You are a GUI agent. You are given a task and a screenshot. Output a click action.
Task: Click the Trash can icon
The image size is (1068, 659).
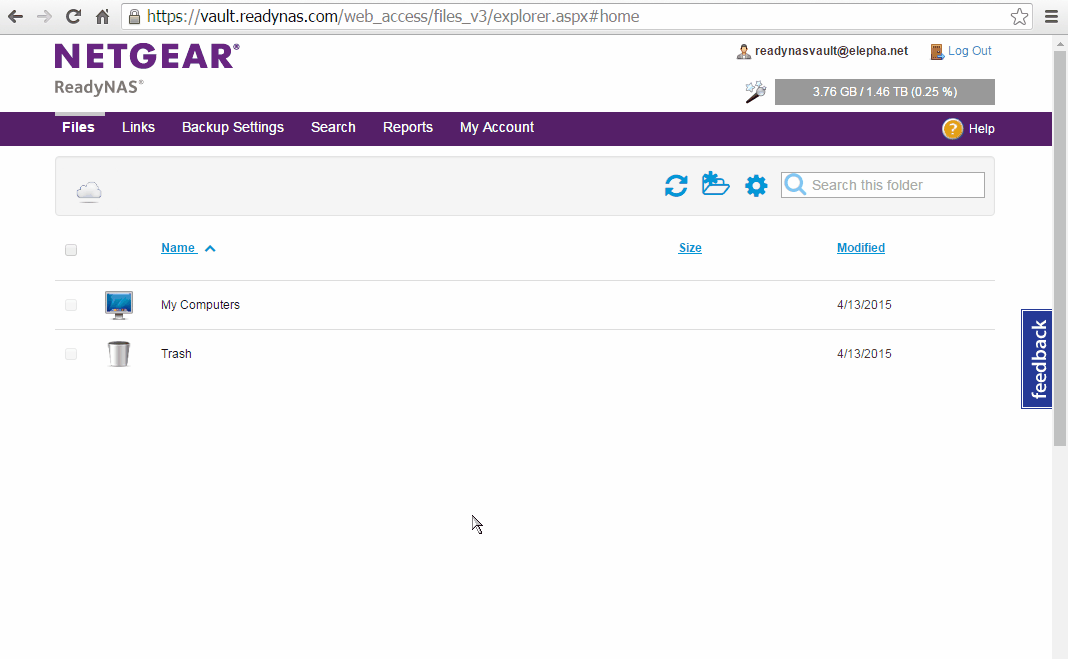pos(119,354)
